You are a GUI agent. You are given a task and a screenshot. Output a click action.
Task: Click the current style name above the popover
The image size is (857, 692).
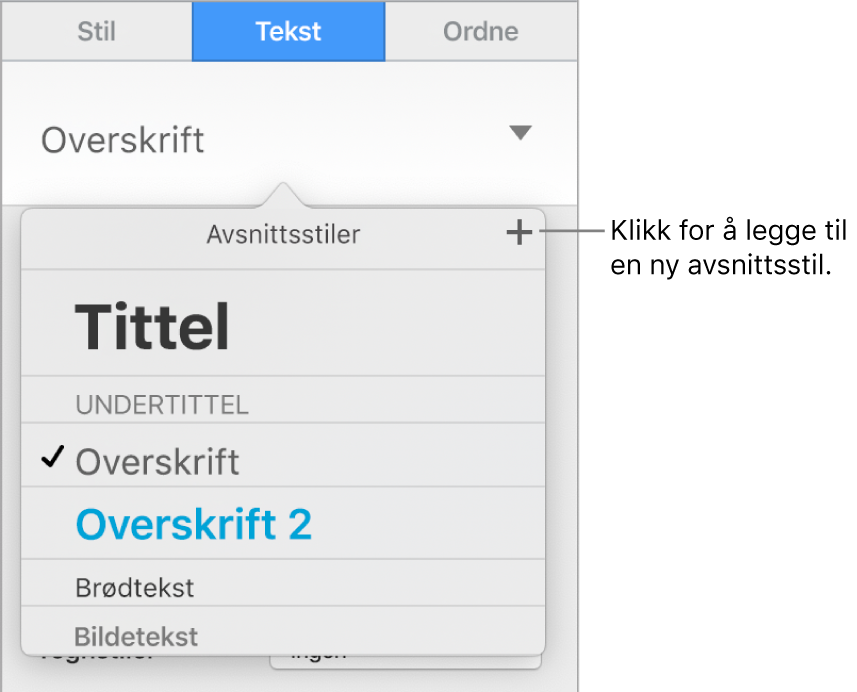click(x=123, y=140)
